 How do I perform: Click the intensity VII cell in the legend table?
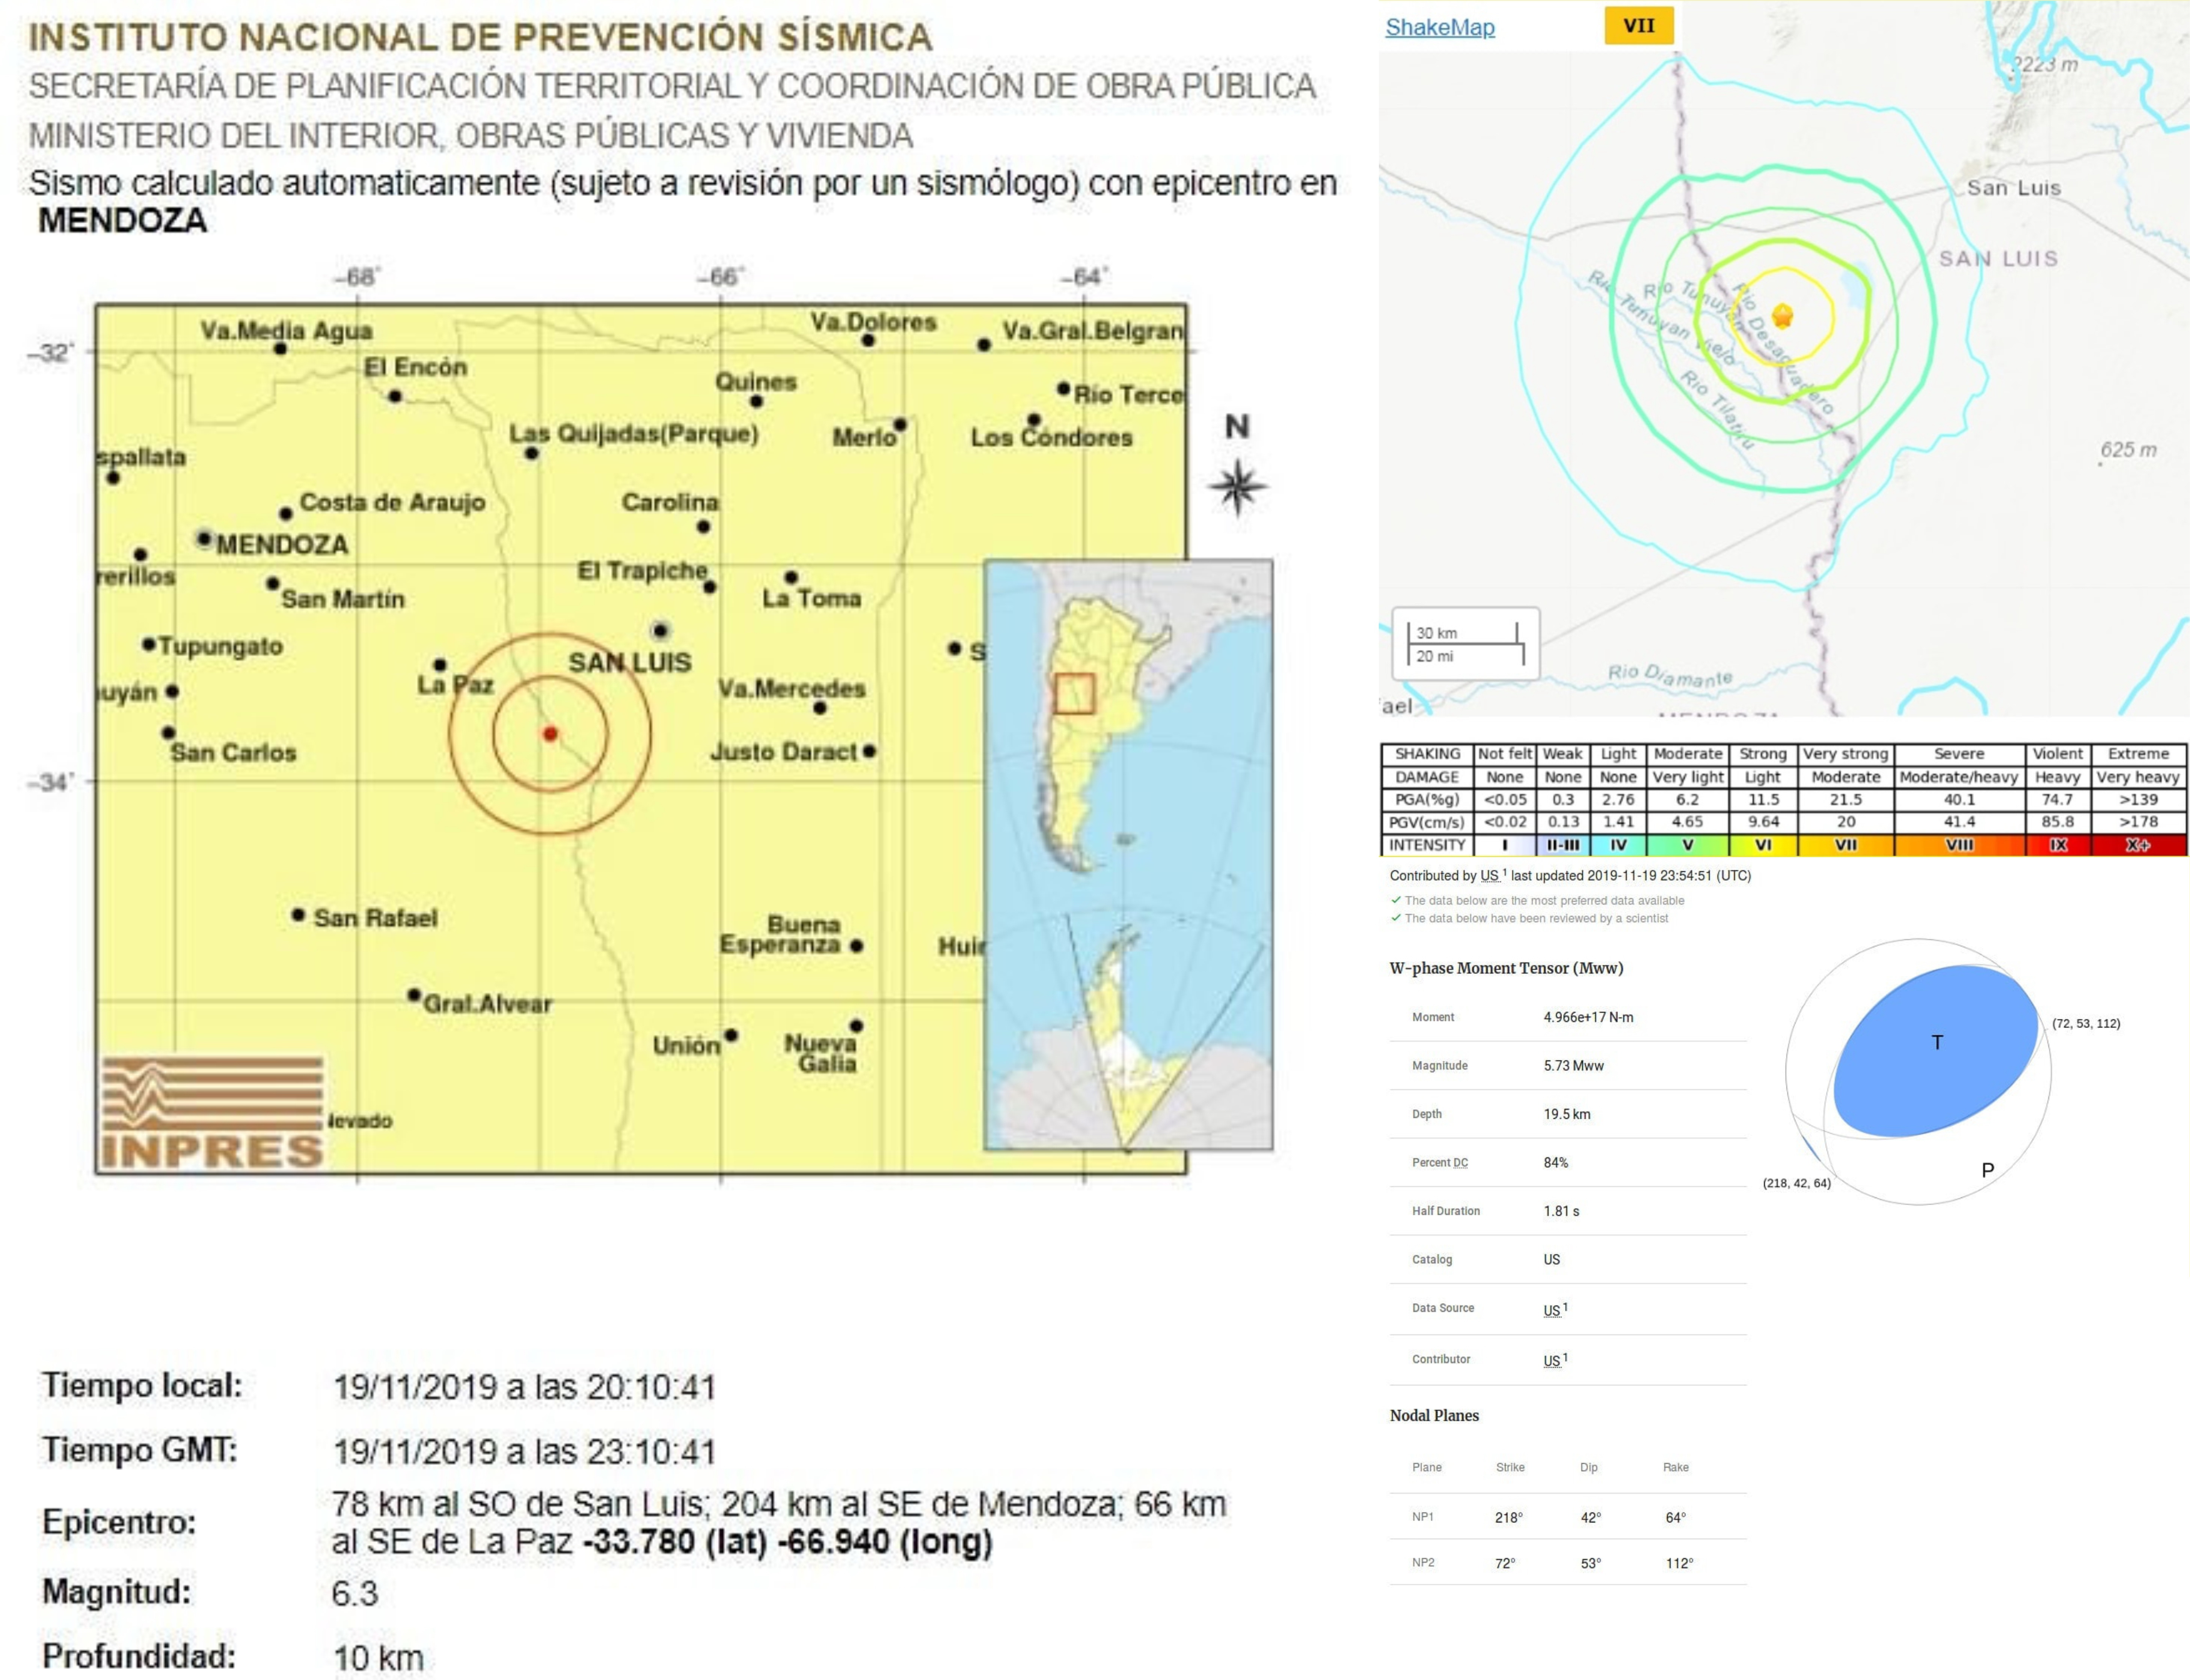pos(1846,845)
